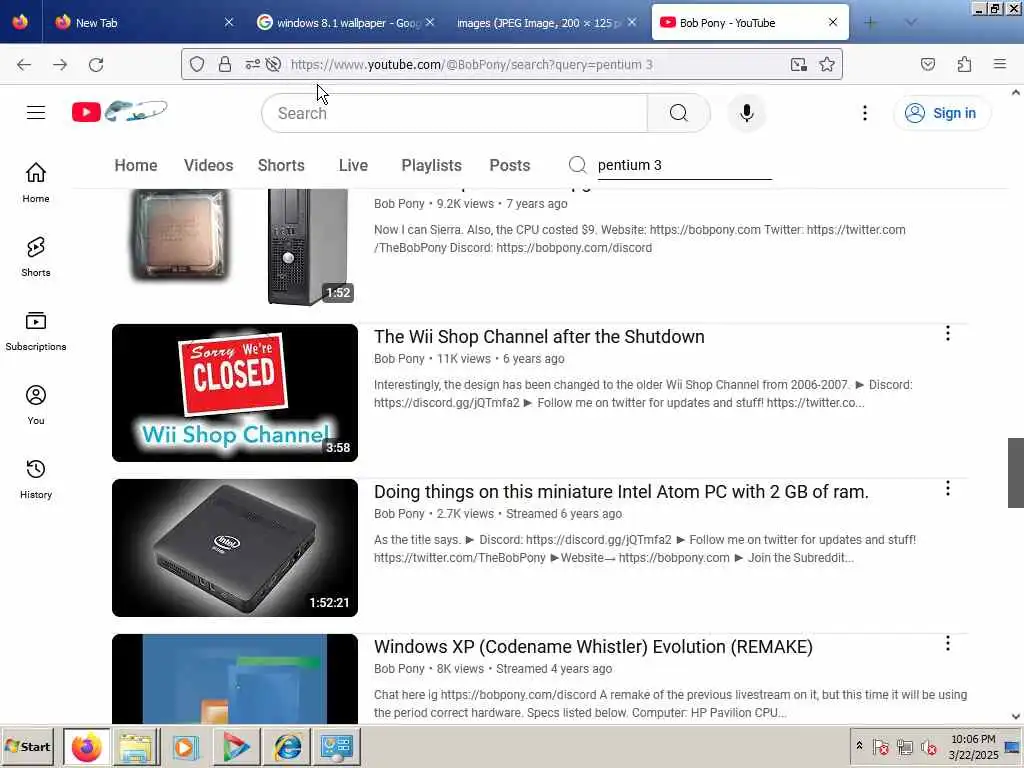Open YouTube settings three-dot menu
The height and width of the screenshot is (768, 1024).
tap(865, 113)
